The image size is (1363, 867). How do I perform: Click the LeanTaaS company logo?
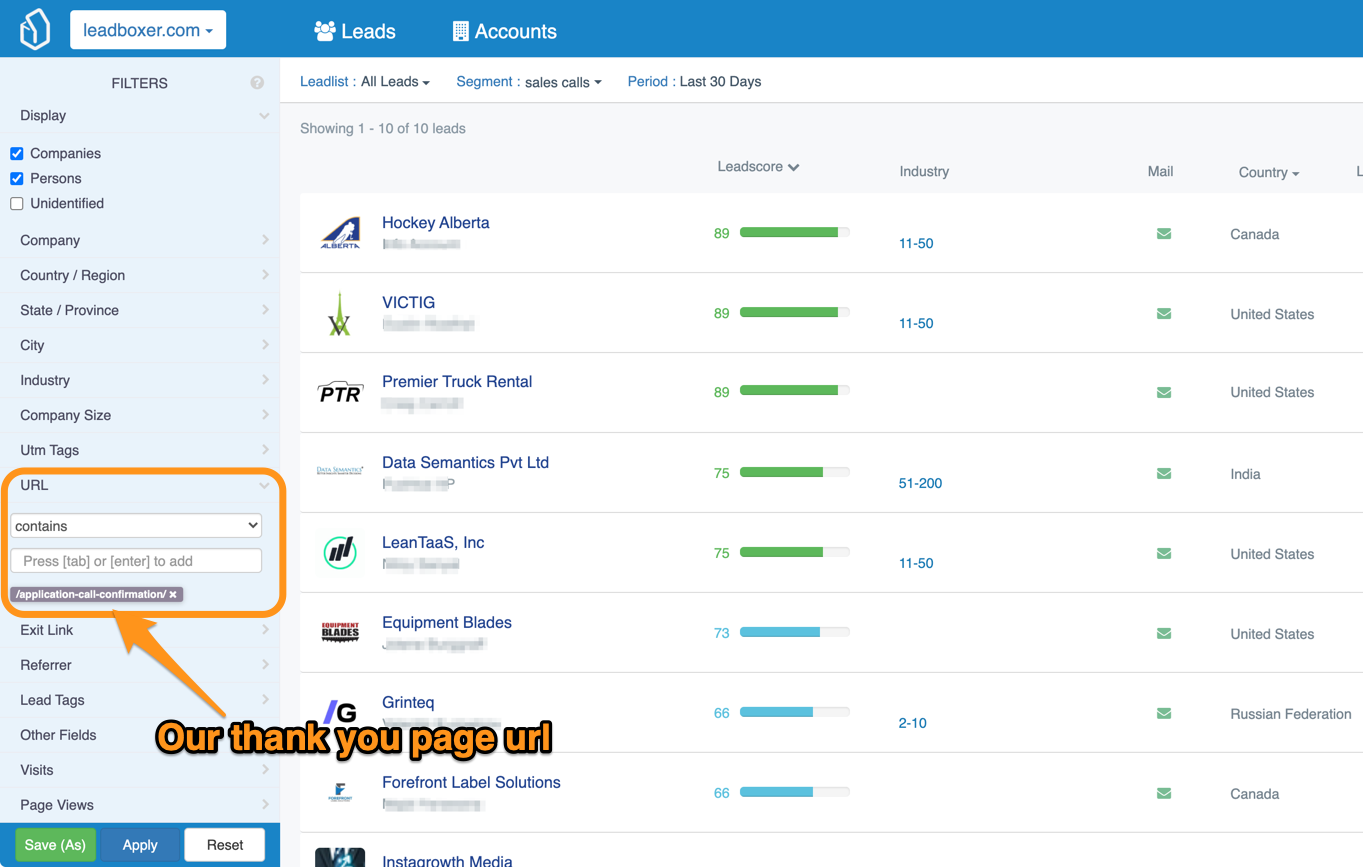point(340,552)
